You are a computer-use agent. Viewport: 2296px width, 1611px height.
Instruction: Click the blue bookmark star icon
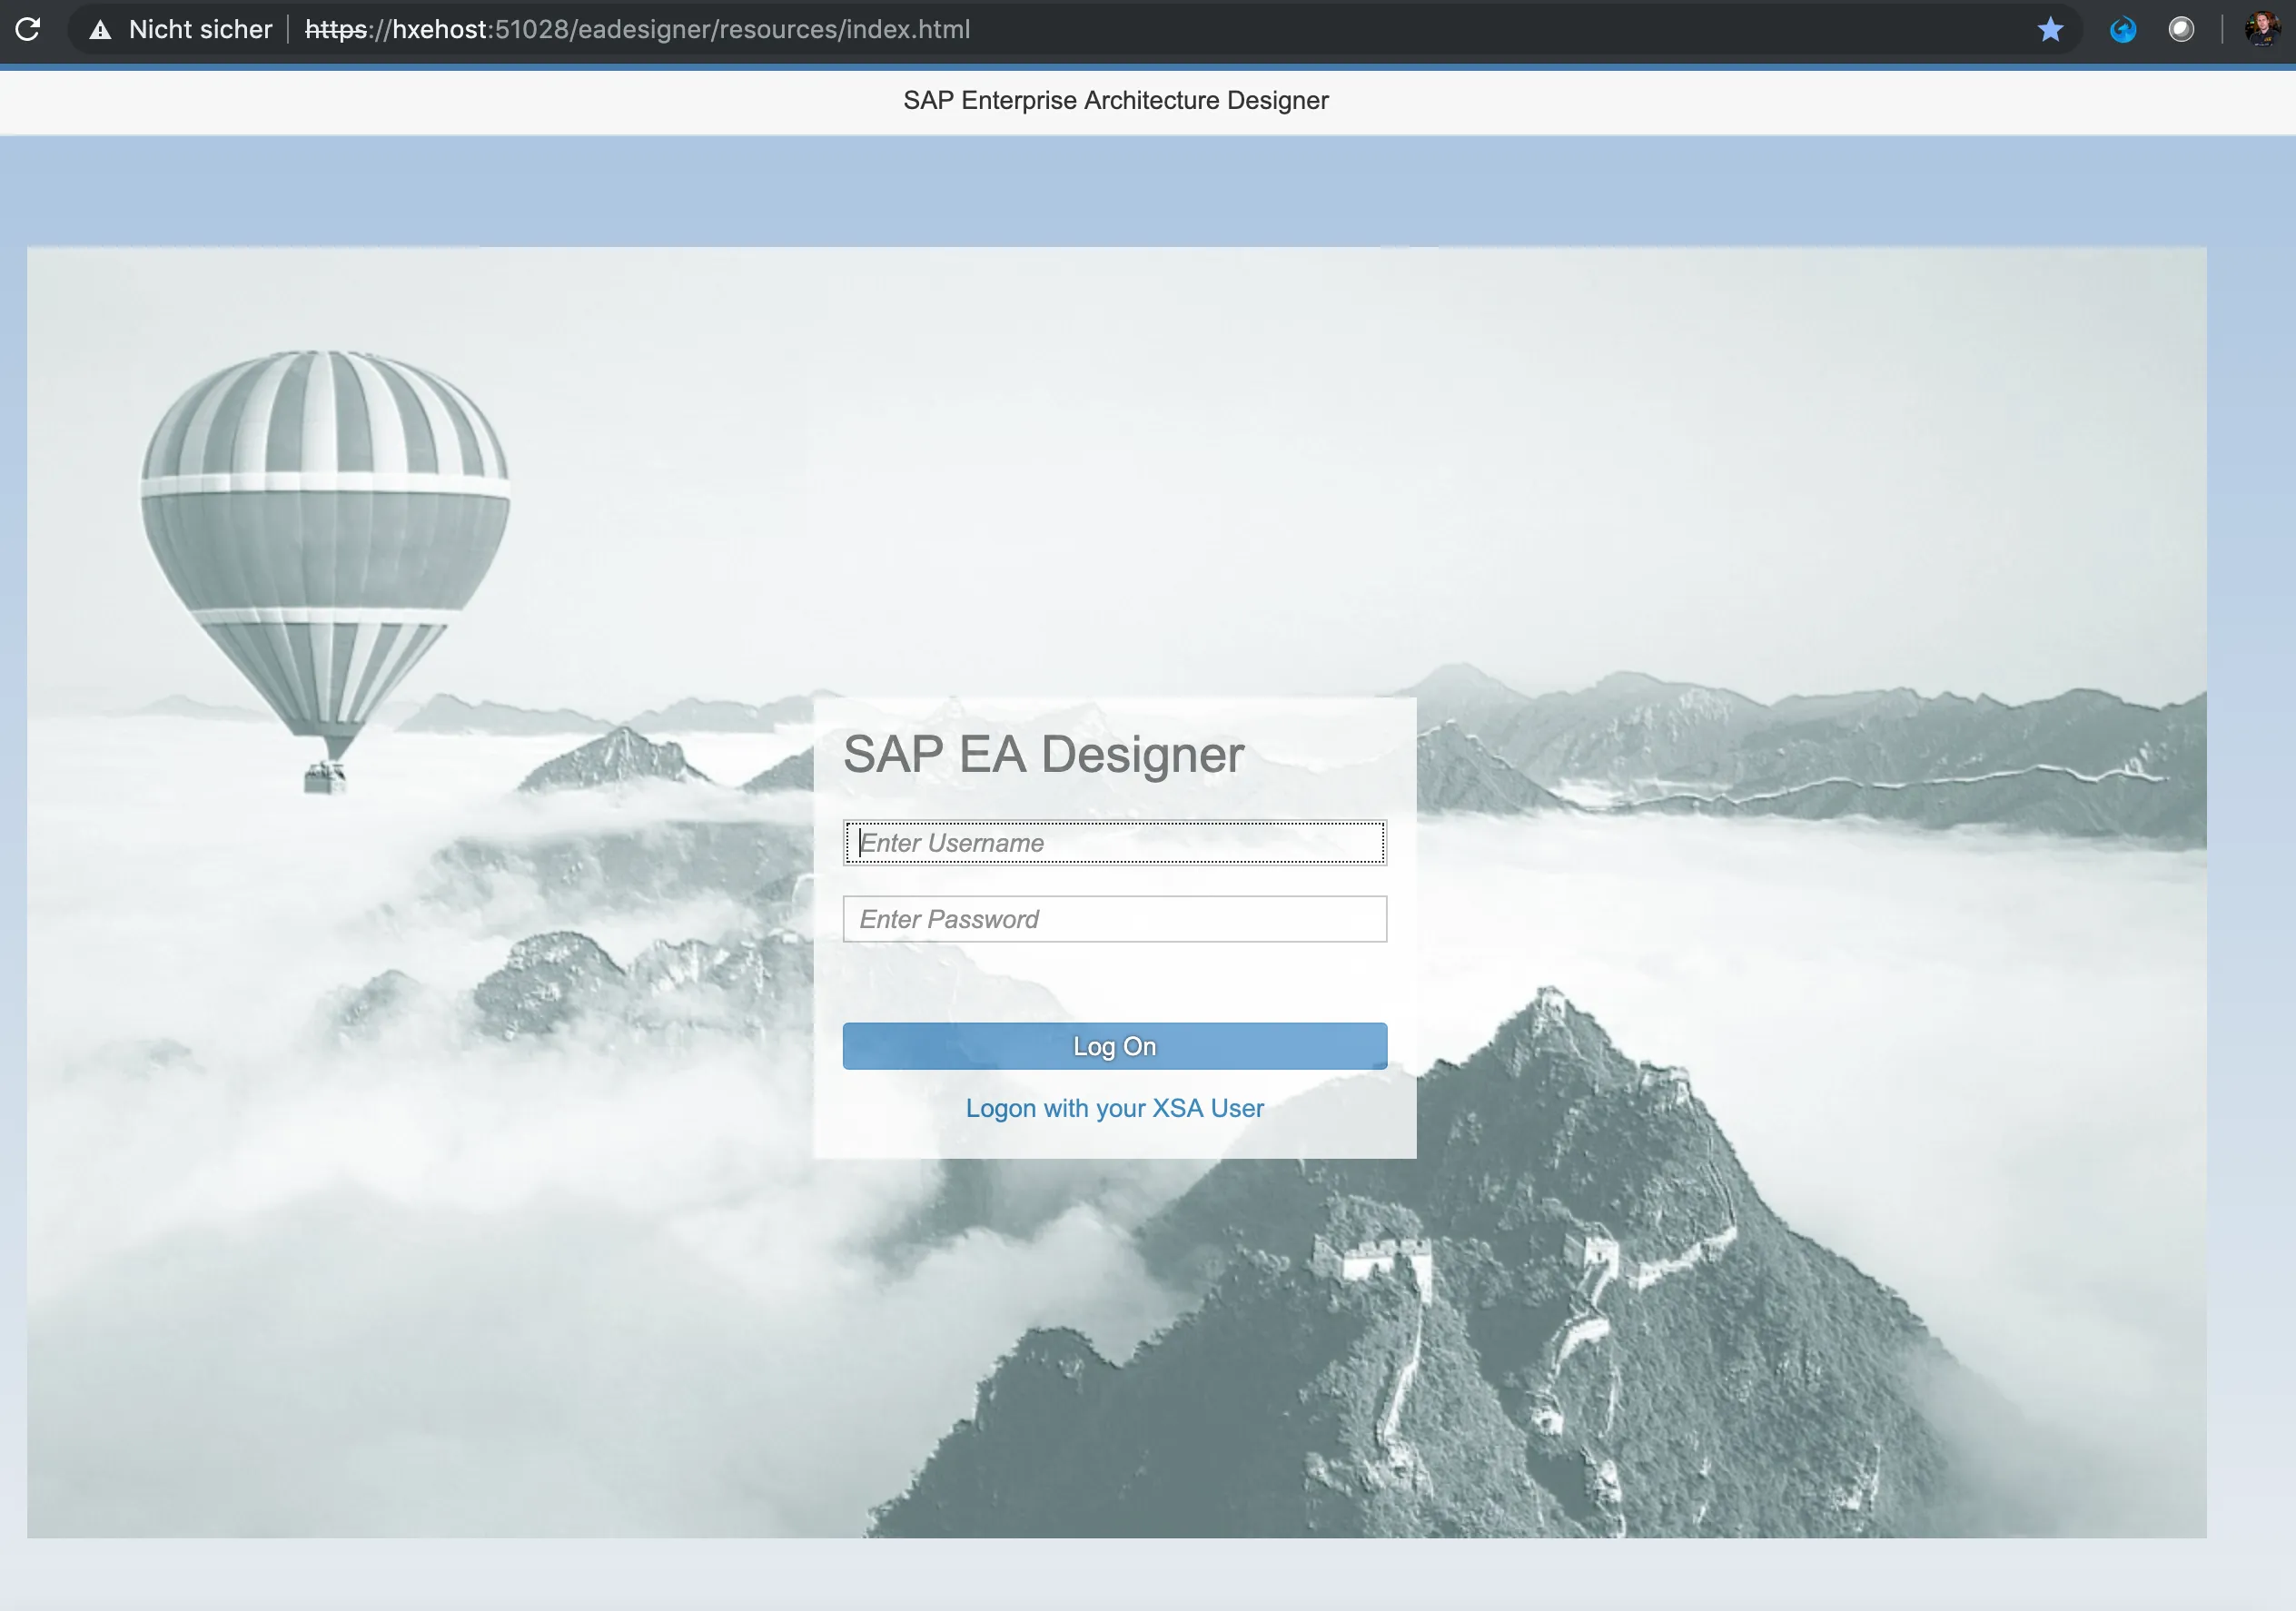[x=2050, y=29]
